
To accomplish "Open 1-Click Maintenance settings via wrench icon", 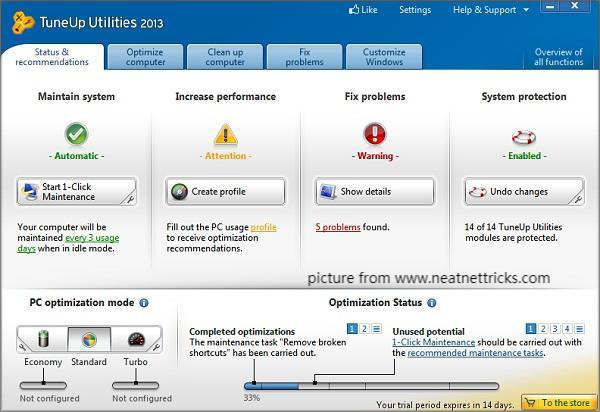I will click(130, 199).
